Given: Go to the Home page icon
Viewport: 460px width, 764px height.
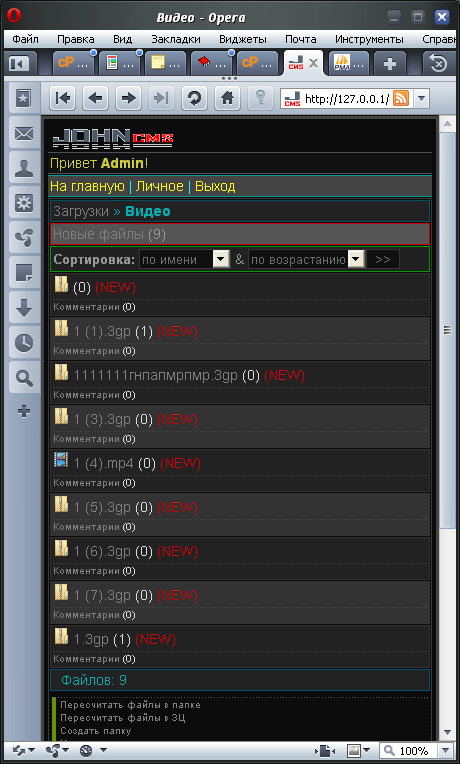Looking at the screenshot, I should point(227,98).
